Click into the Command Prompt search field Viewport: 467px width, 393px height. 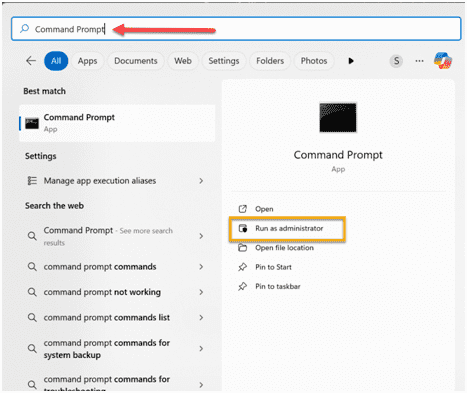[236, 29]
